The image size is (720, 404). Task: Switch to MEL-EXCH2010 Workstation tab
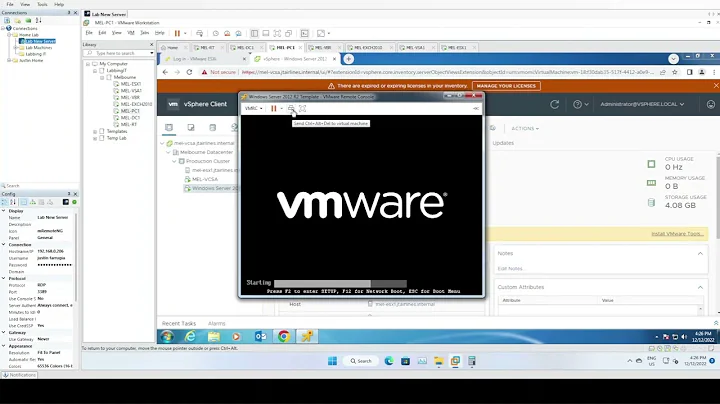click(x=369, y=47)
